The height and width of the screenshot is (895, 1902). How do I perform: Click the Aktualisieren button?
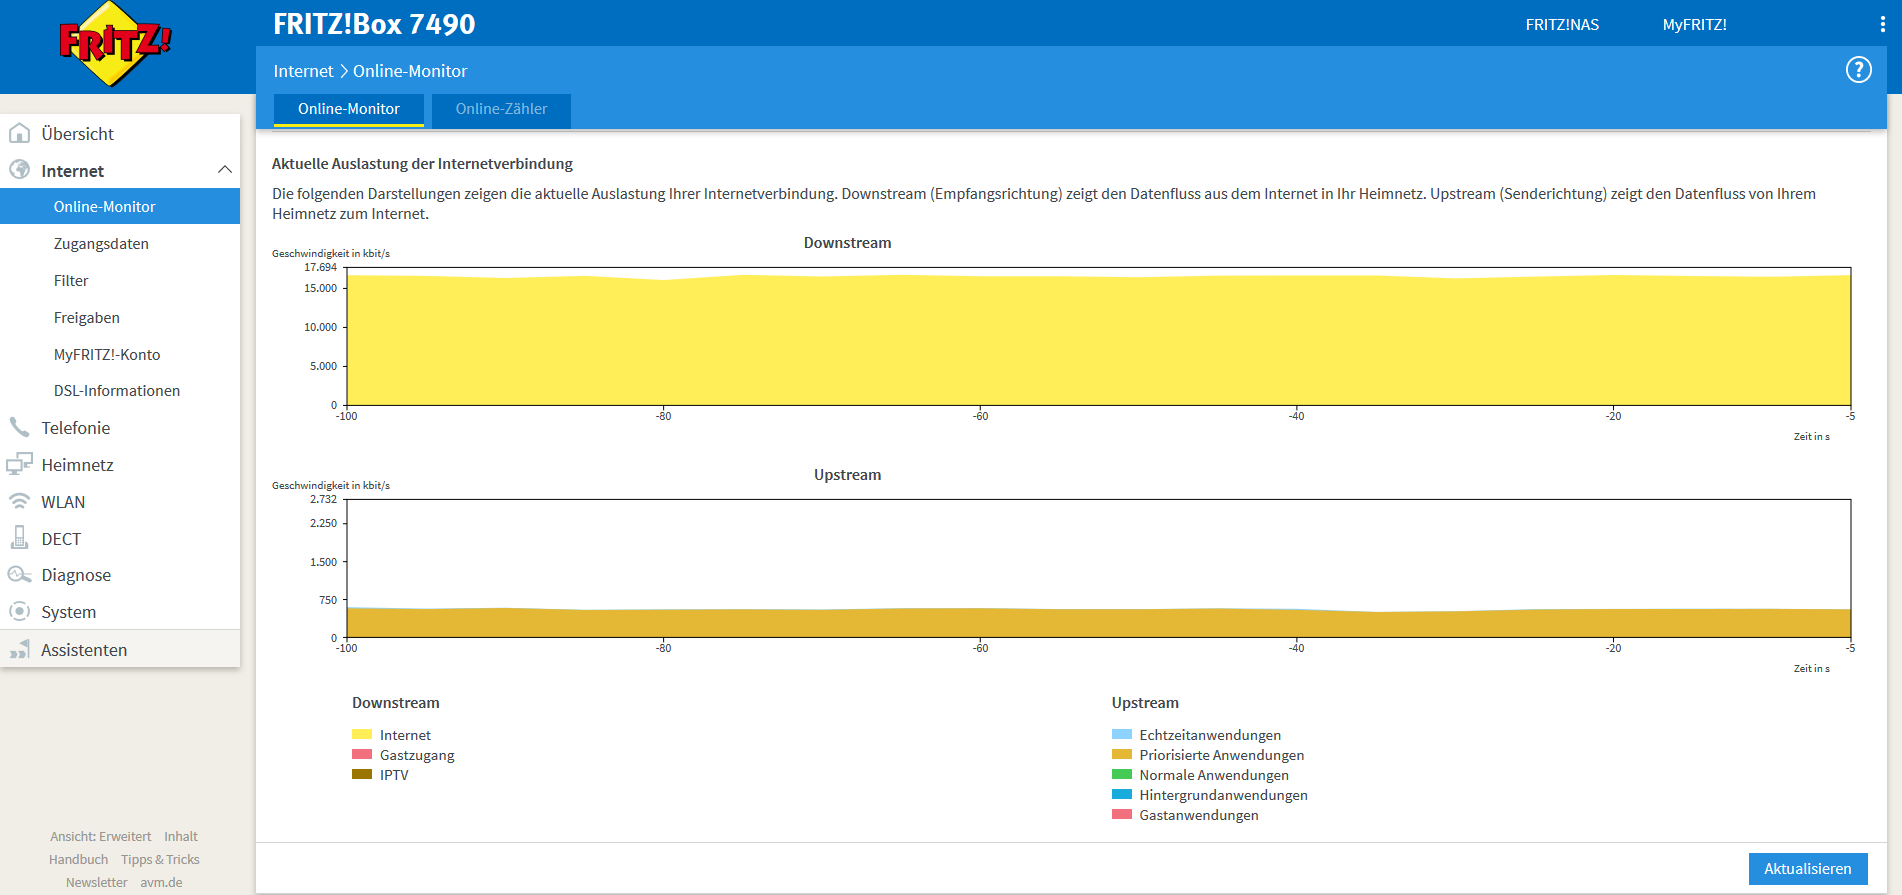click(1807, 869)
